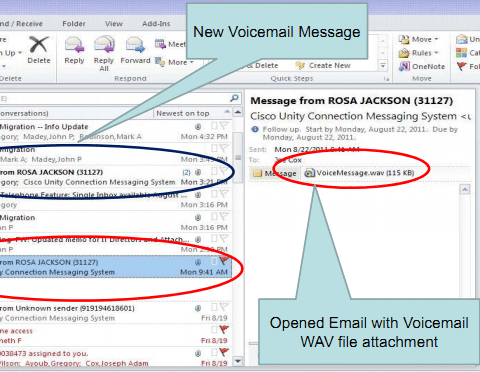Click the Create New quick step
This screenshot has height=372, width=480.
(323, 66)
